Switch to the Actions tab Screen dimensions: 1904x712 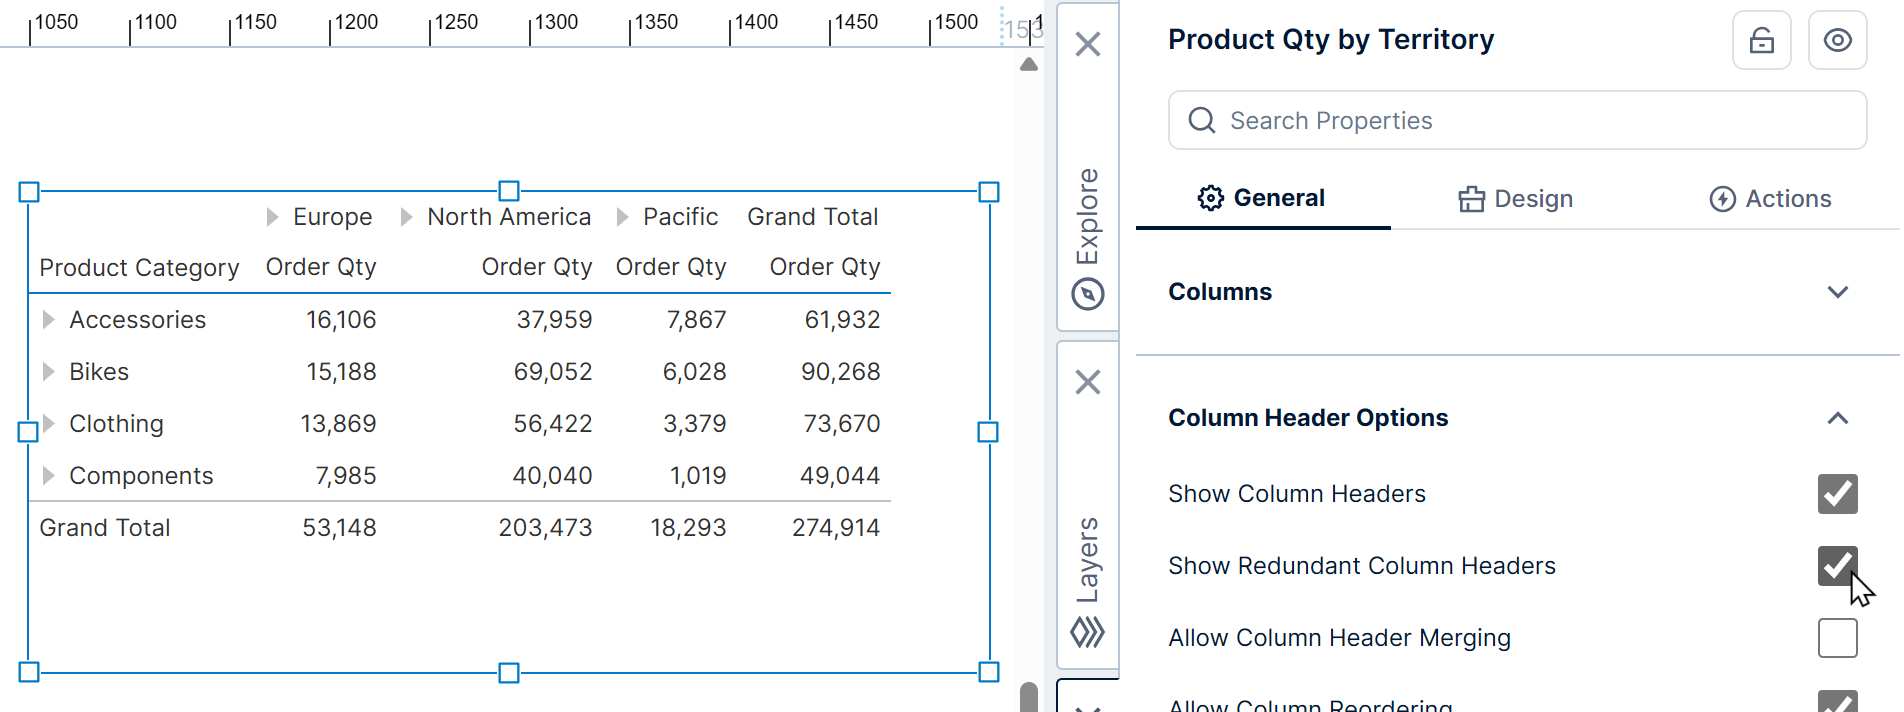(x=1770, y=199)
